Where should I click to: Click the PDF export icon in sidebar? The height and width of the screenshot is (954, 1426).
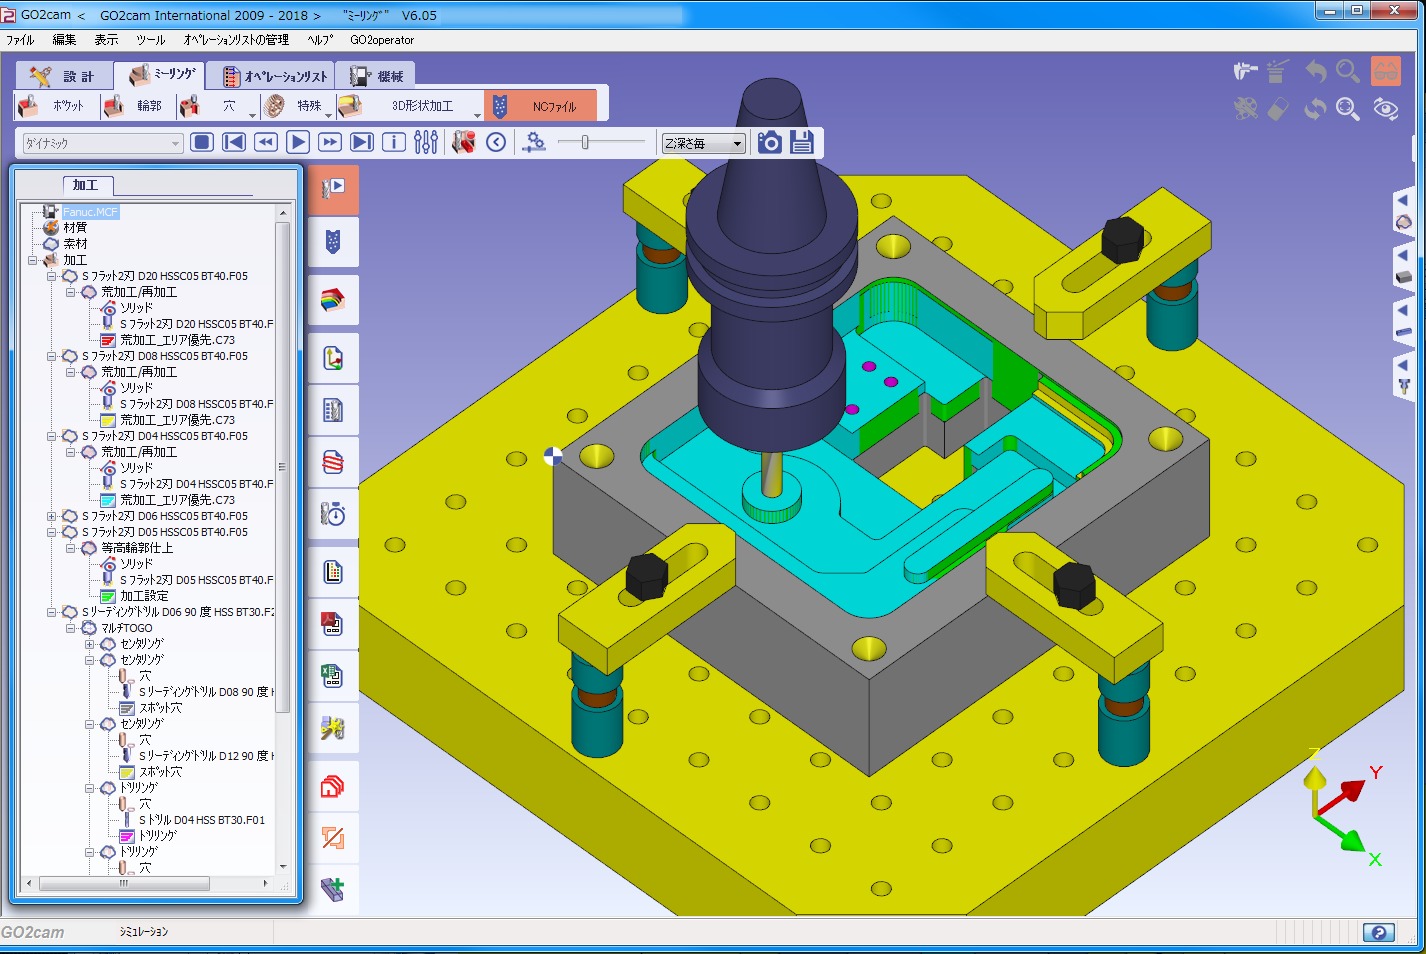tap(333, 623)
